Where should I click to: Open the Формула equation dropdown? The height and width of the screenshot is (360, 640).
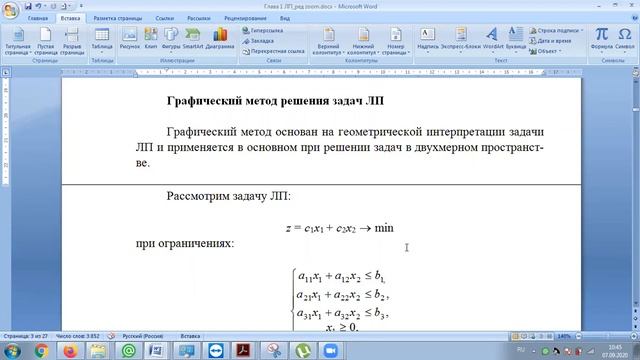tap(602, 41)
